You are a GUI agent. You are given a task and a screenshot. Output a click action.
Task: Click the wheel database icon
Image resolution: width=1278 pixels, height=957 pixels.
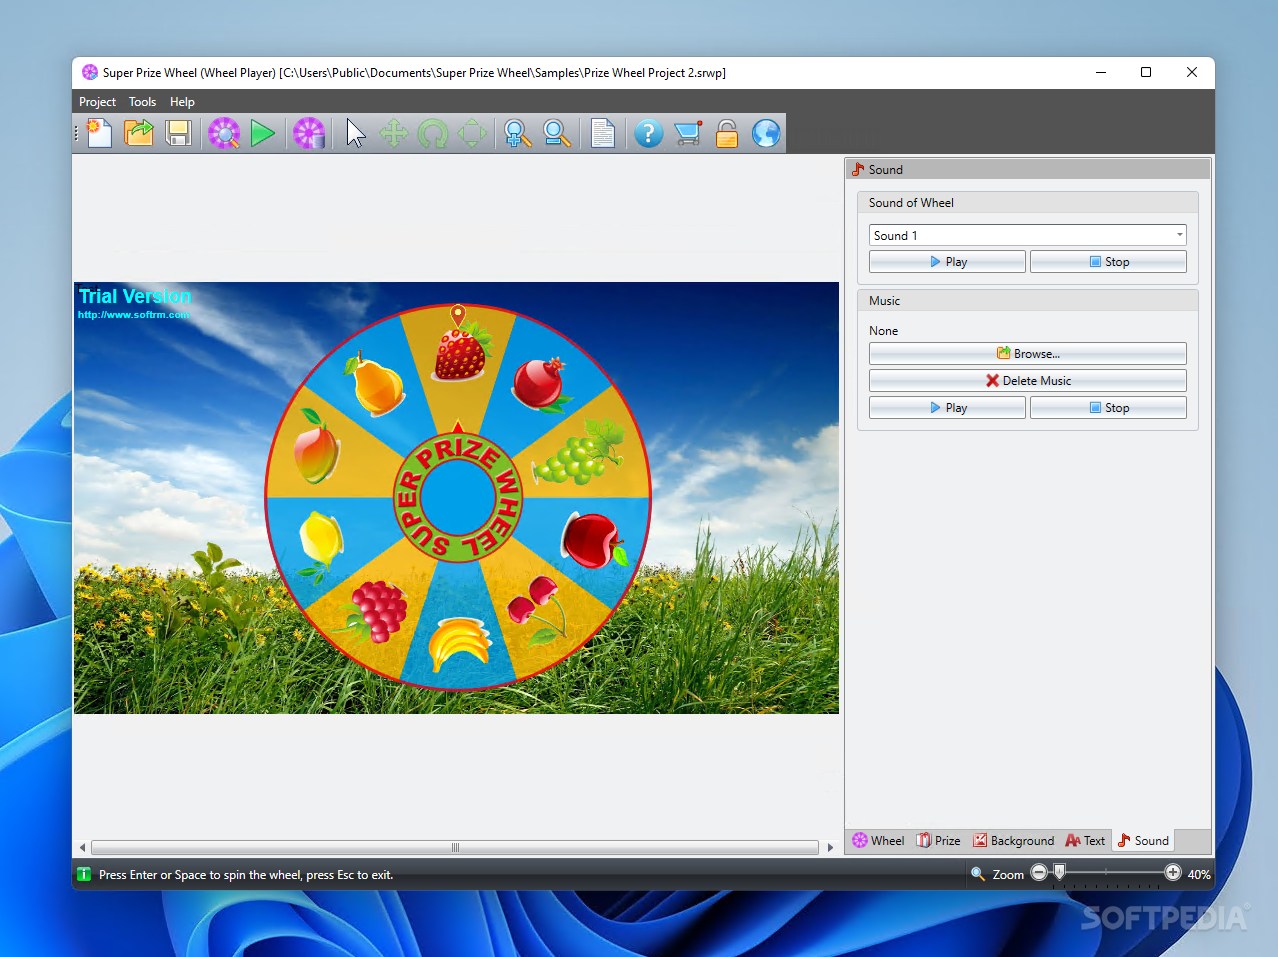click(309, 133)
